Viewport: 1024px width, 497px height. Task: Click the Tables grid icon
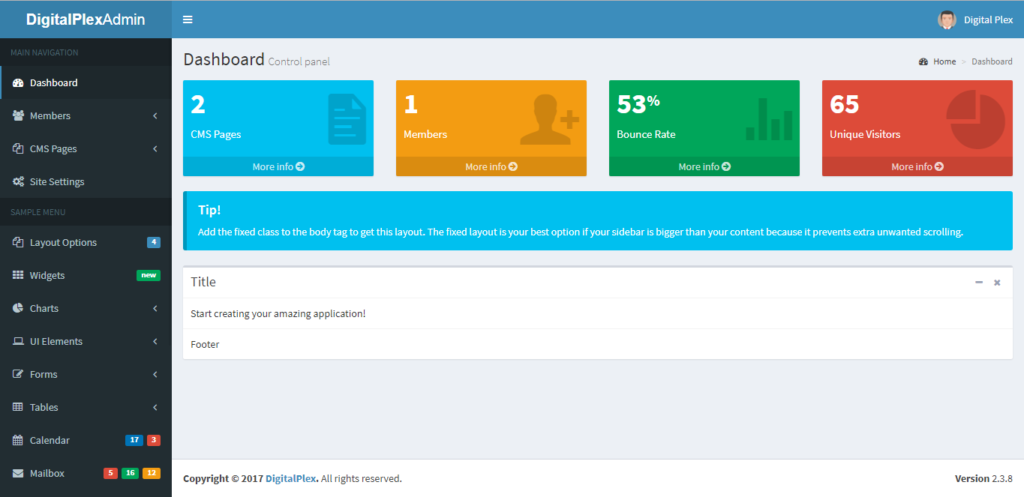[x=18, y=407]
